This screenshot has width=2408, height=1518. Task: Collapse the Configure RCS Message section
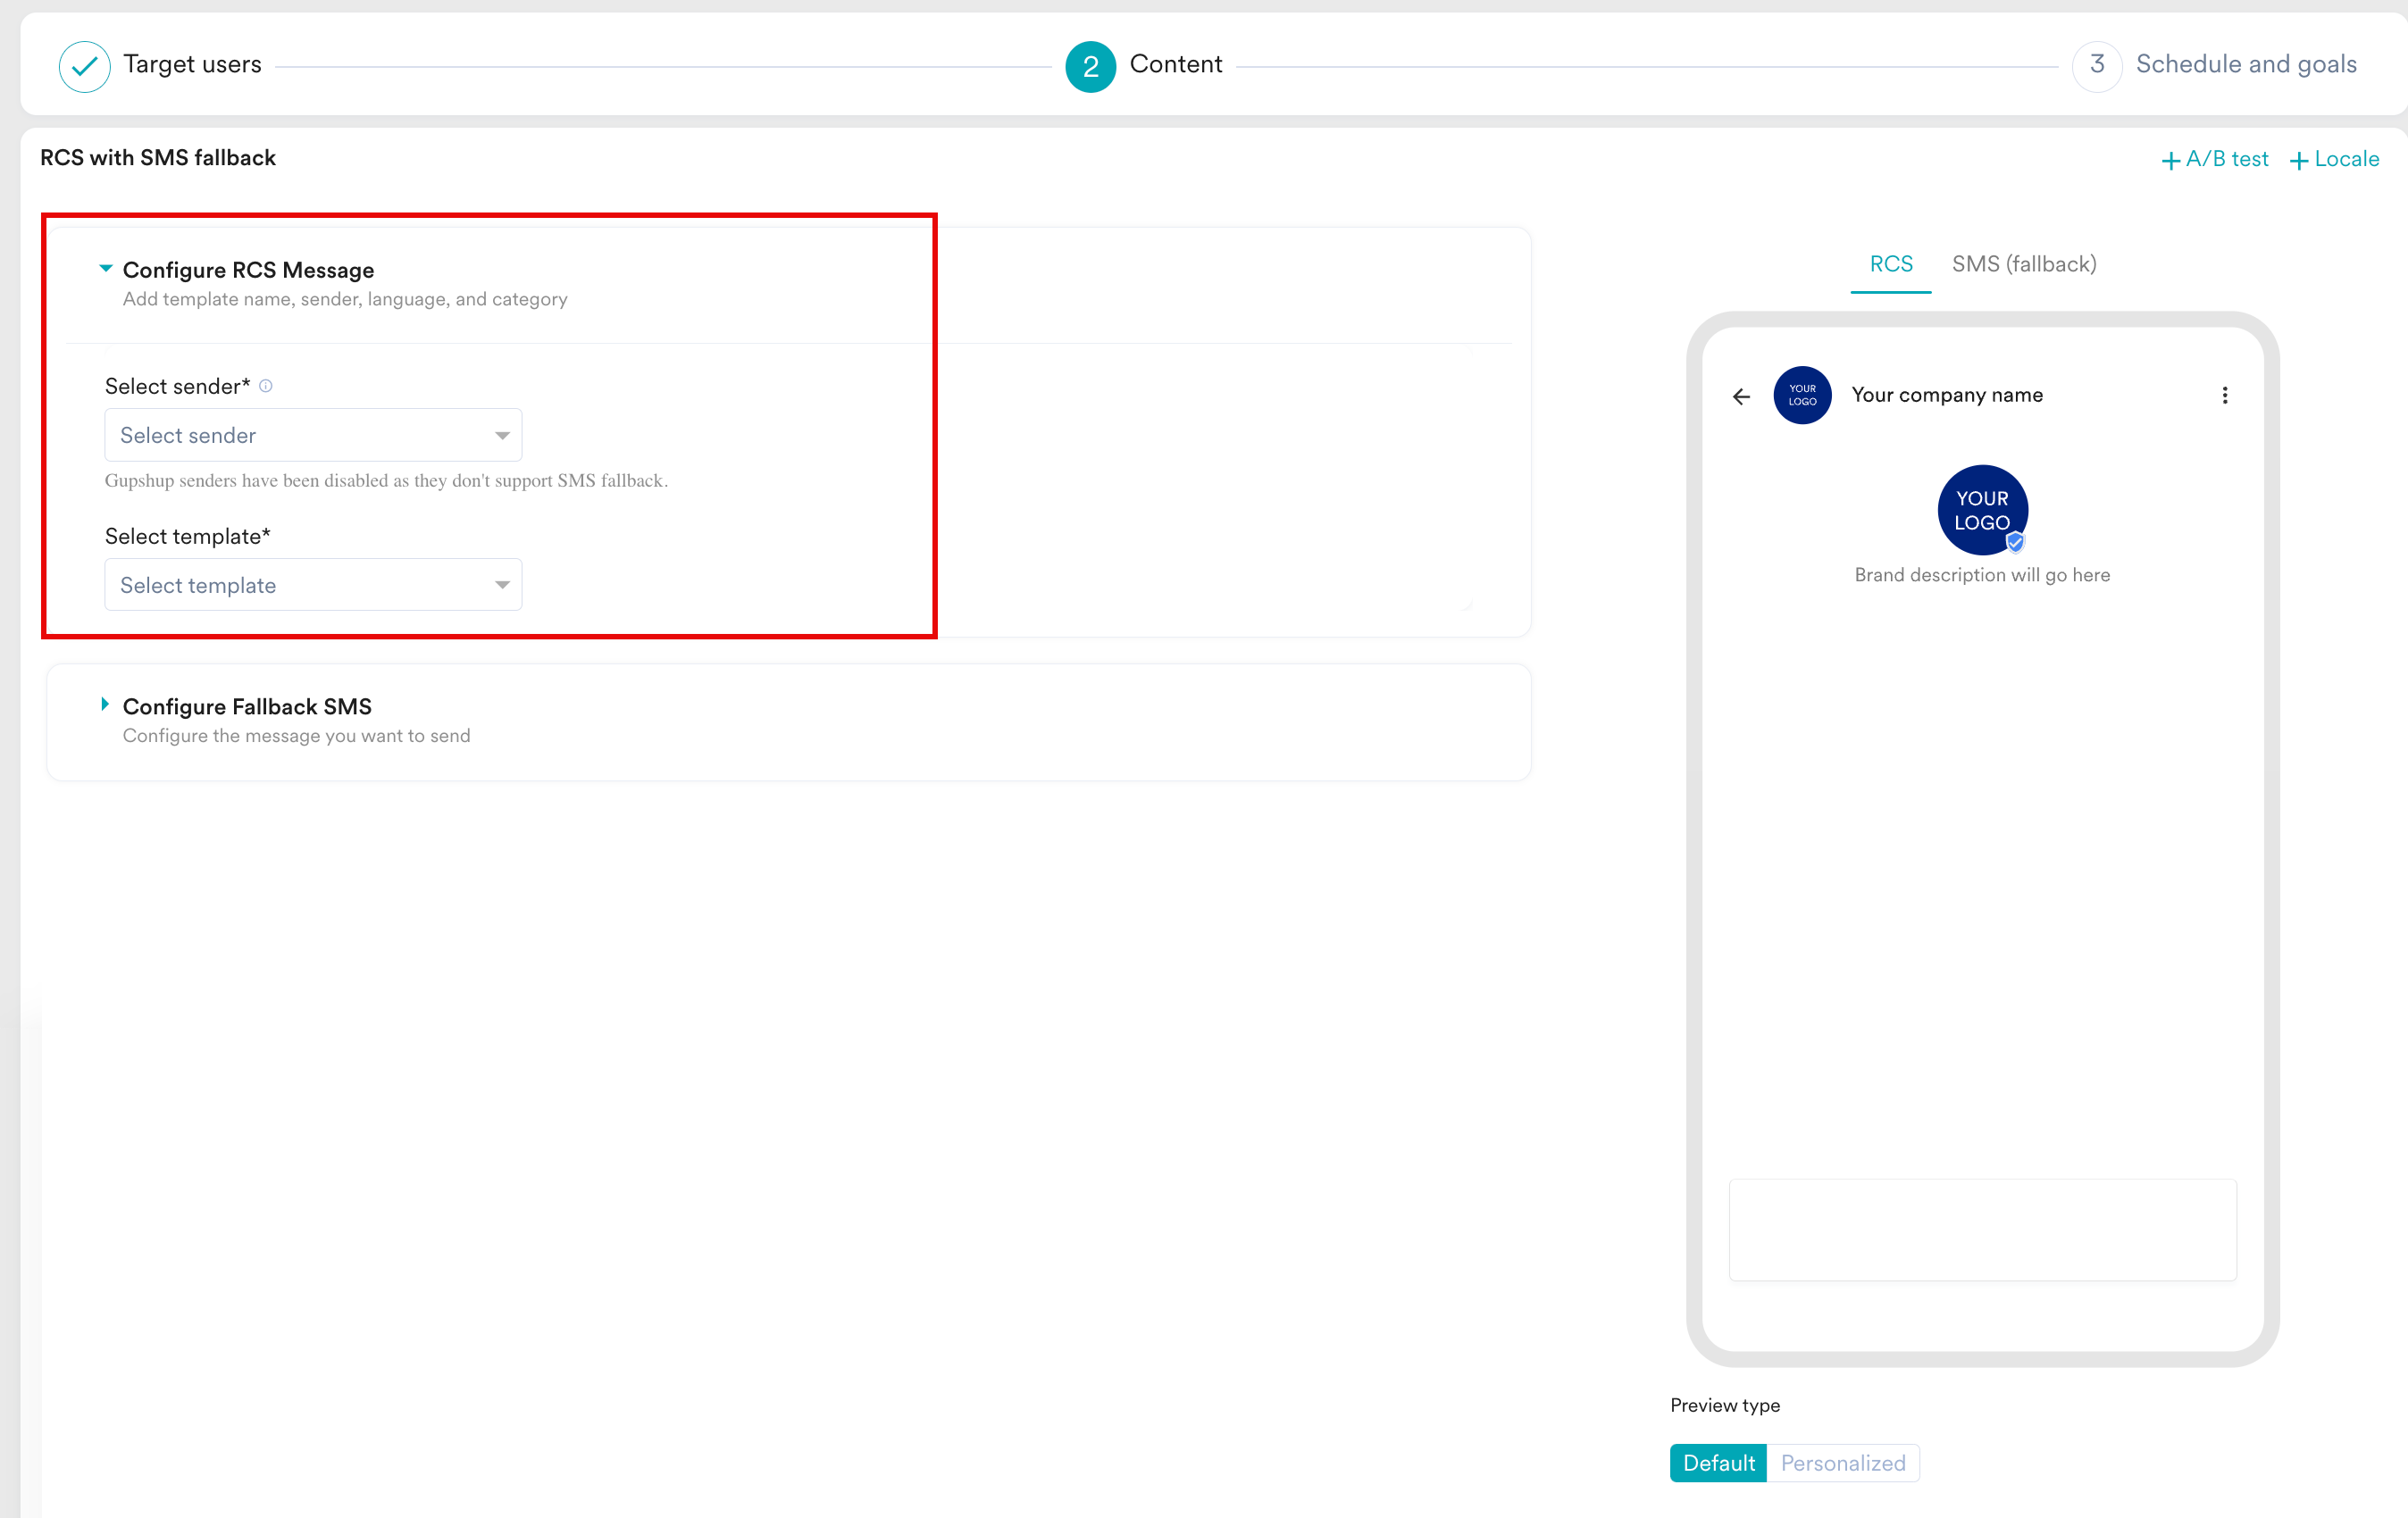coord(105,268)
